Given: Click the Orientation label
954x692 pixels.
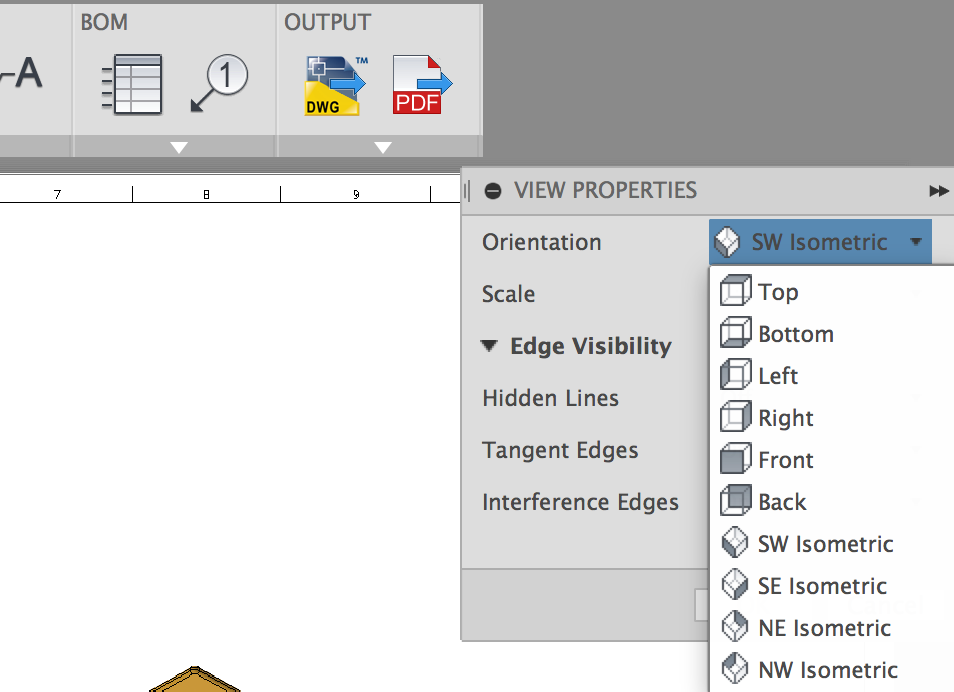Looking at the screenshot, I should pos(541,242).
